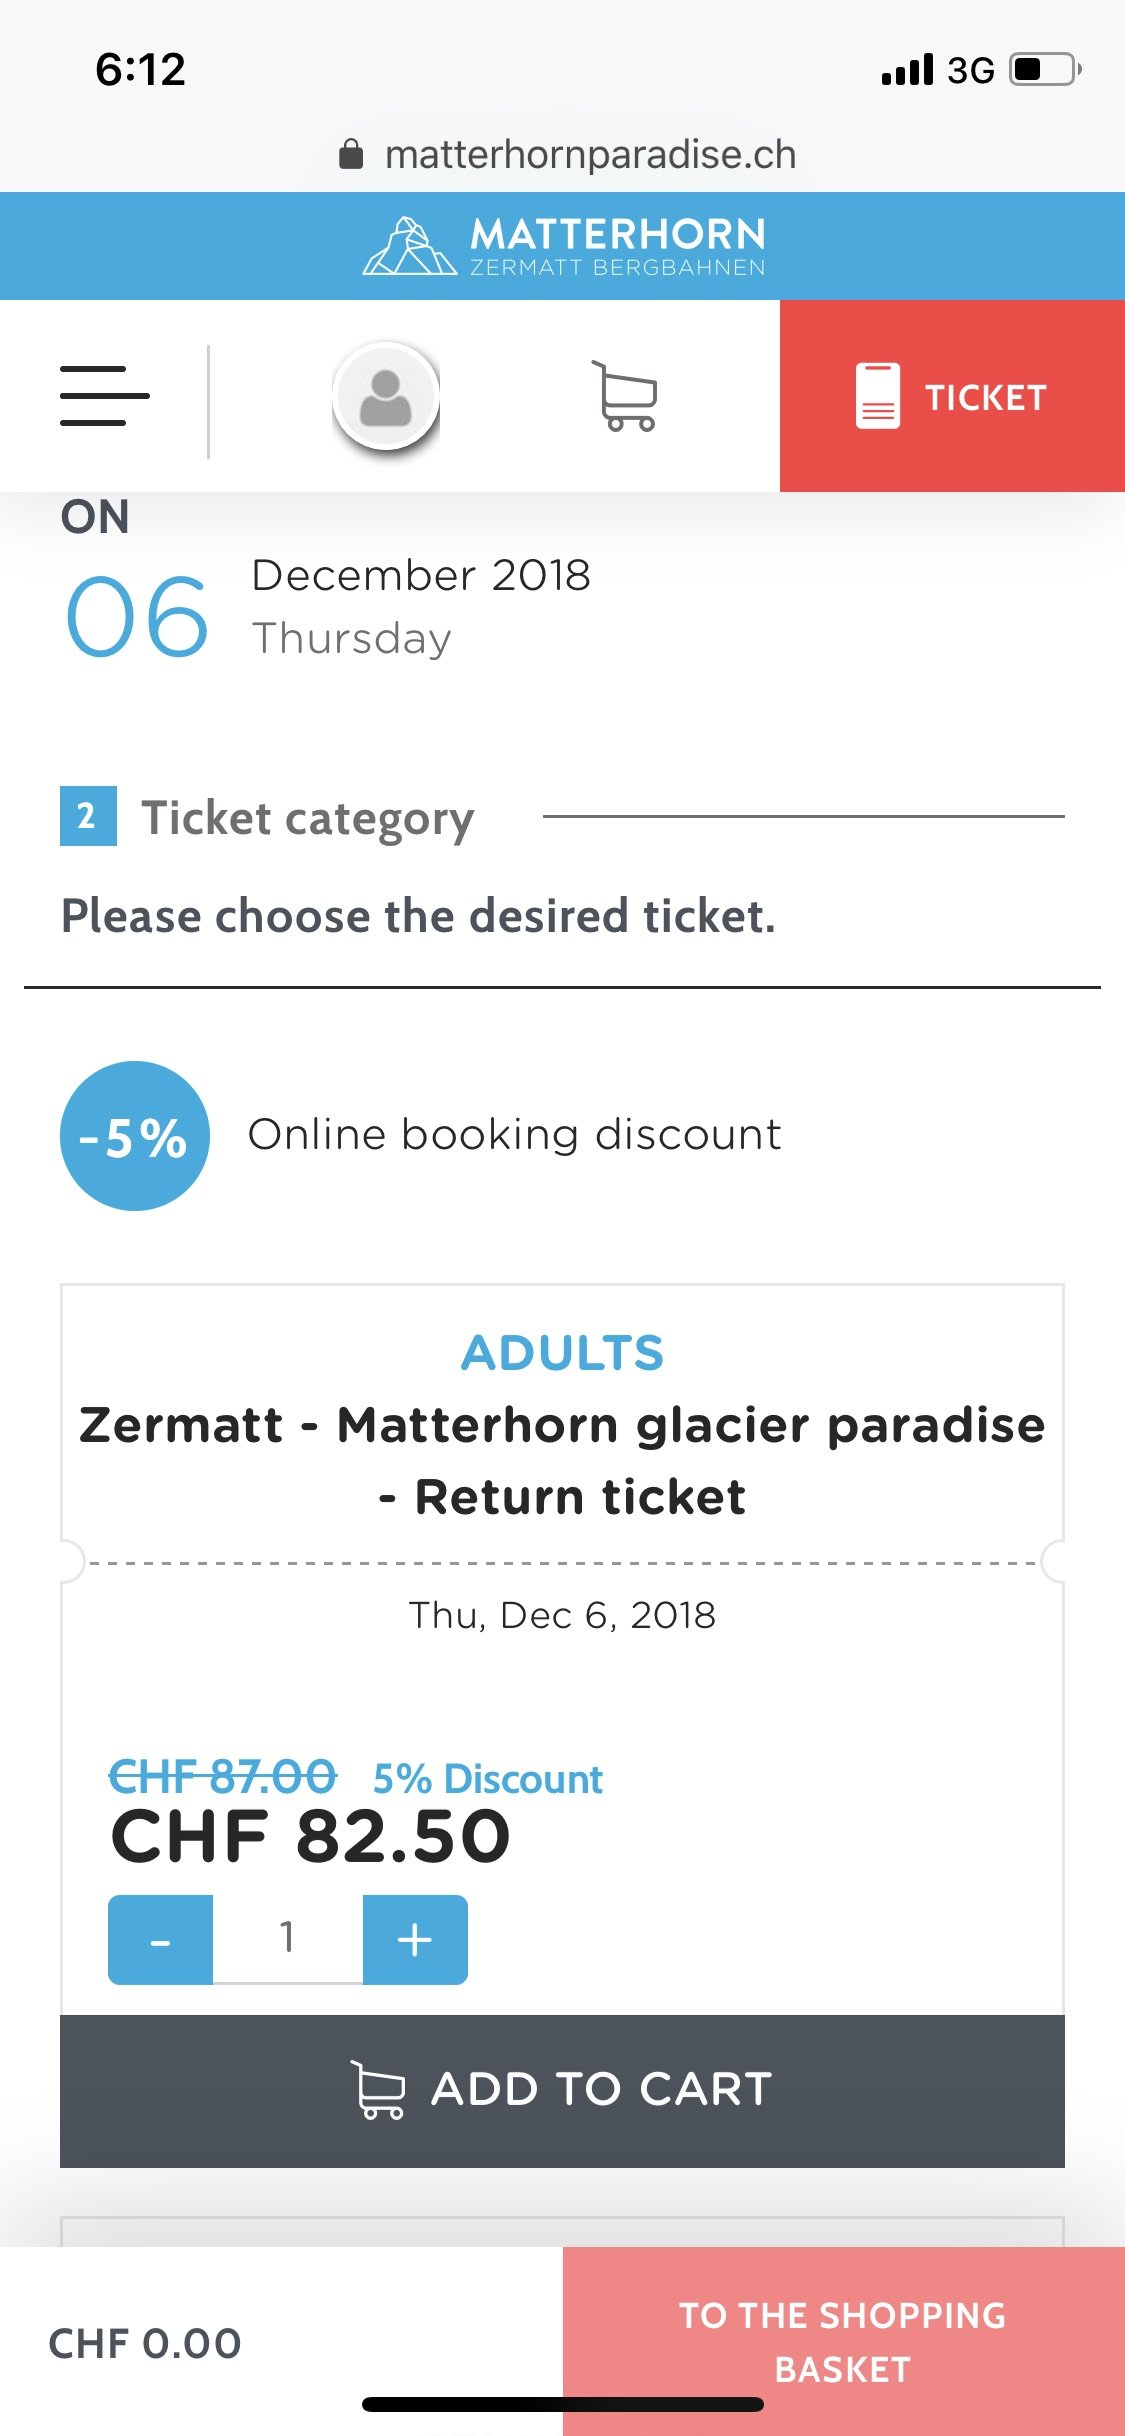Image resolution: width=1125 pixels, height=2436 pixels.
Task: Open the shopping cart icon in header
Action: (x=626, y=396)
